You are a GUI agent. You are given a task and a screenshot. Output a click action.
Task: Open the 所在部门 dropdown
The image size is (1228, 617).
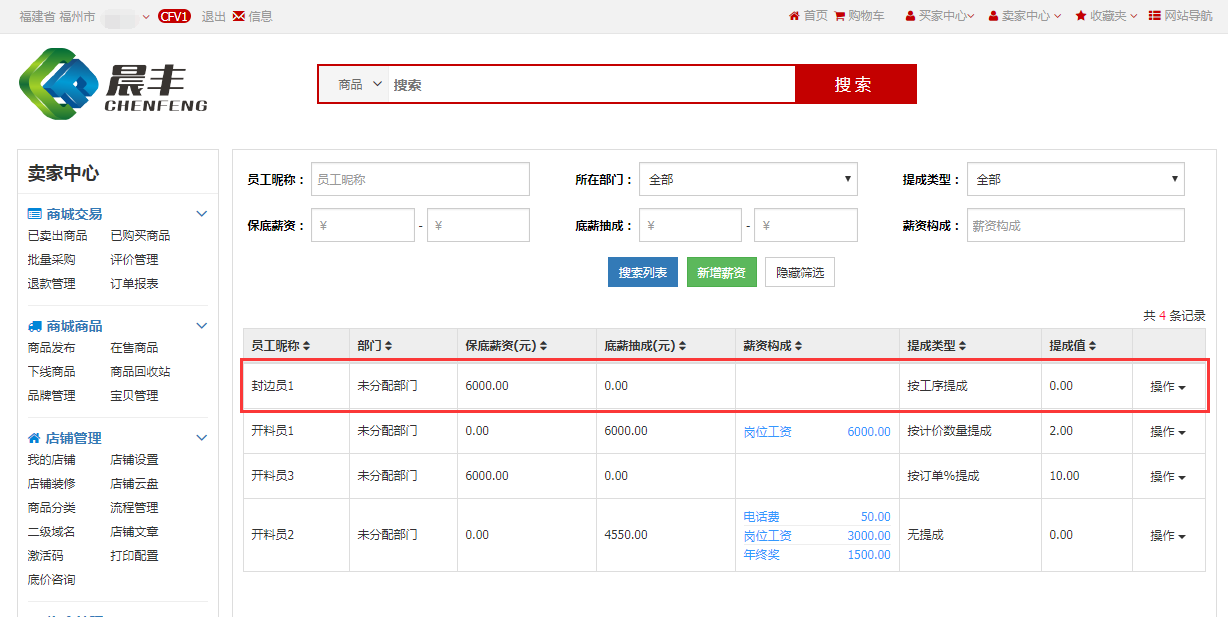coord(748,180)
